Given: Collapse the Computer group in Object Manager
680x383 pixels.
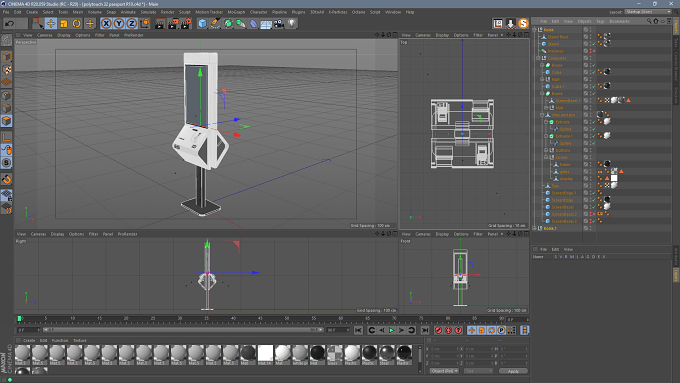Looking at the screenshot, I should [538, 58].
